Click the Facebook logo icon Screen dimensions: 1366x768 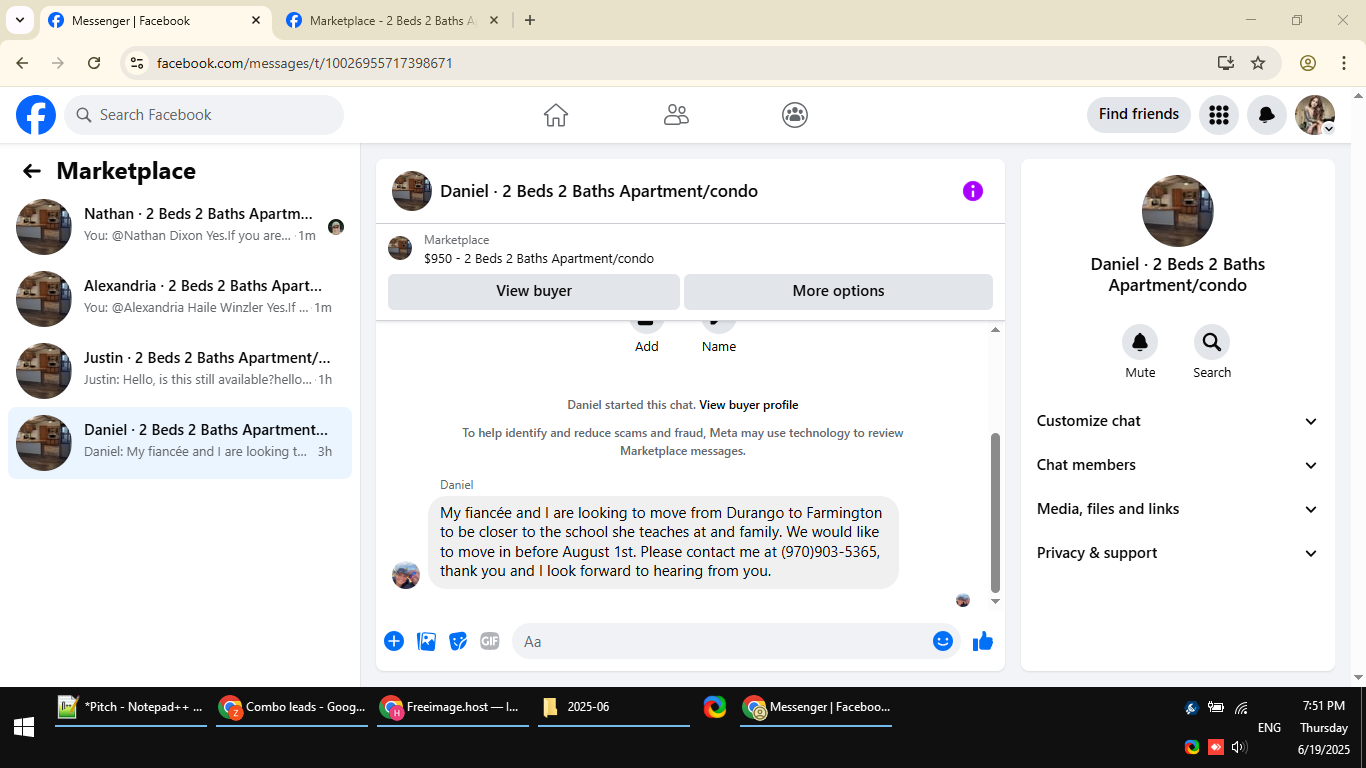(36, 115)
